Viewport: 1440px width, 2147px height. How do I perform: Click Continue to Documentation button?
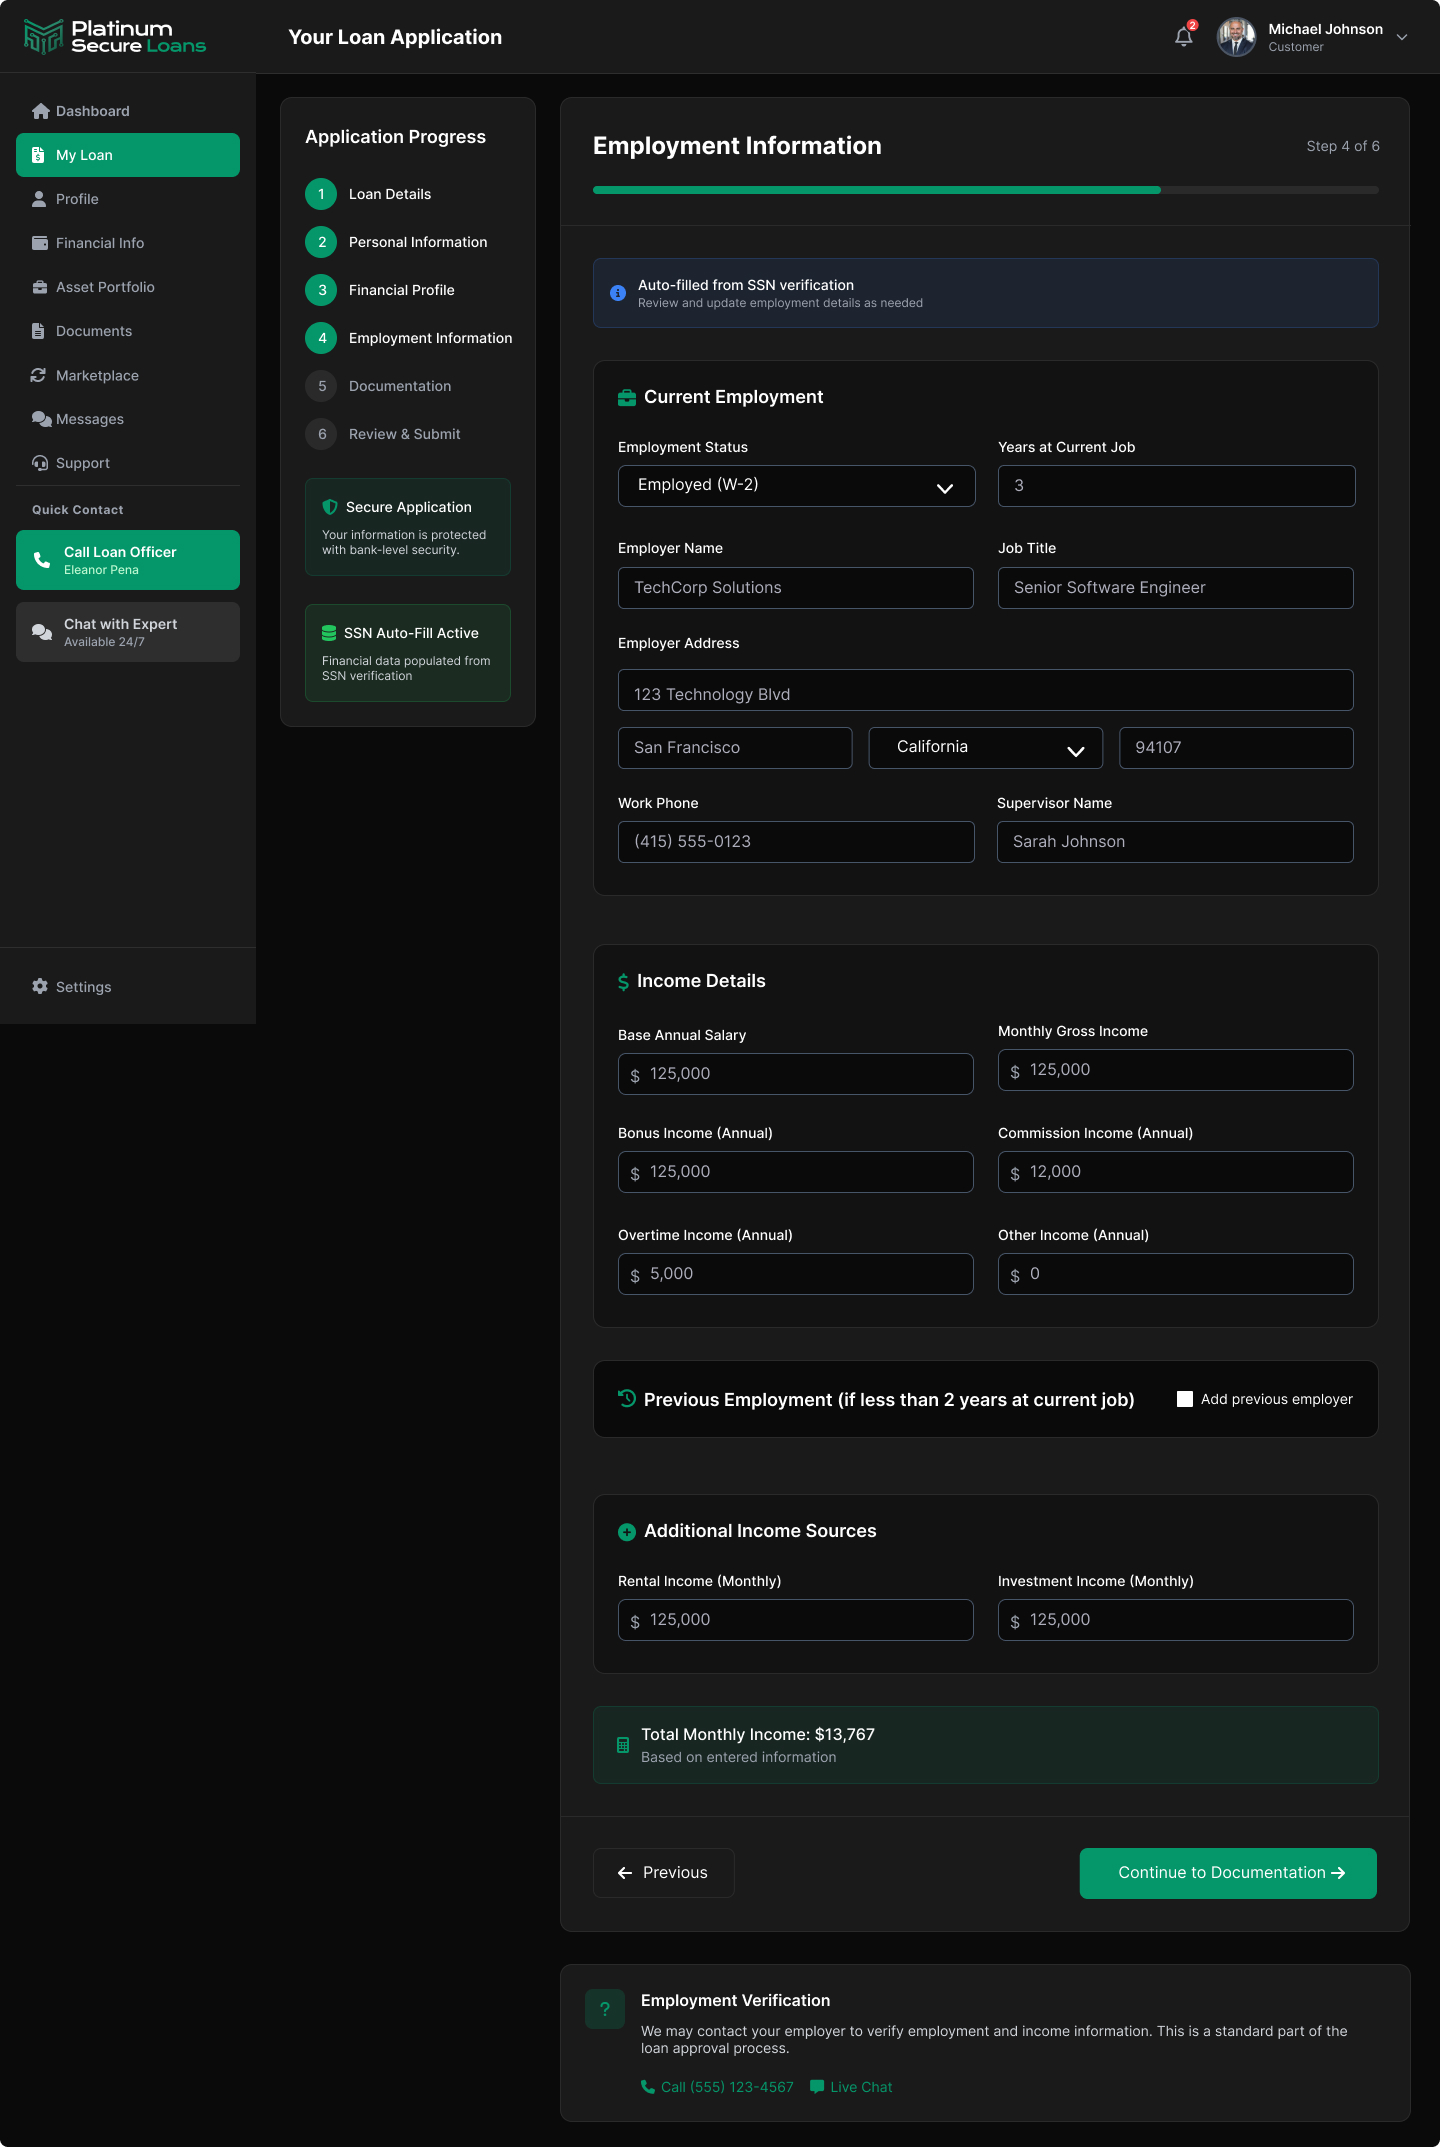(x=1228, y=1873)
